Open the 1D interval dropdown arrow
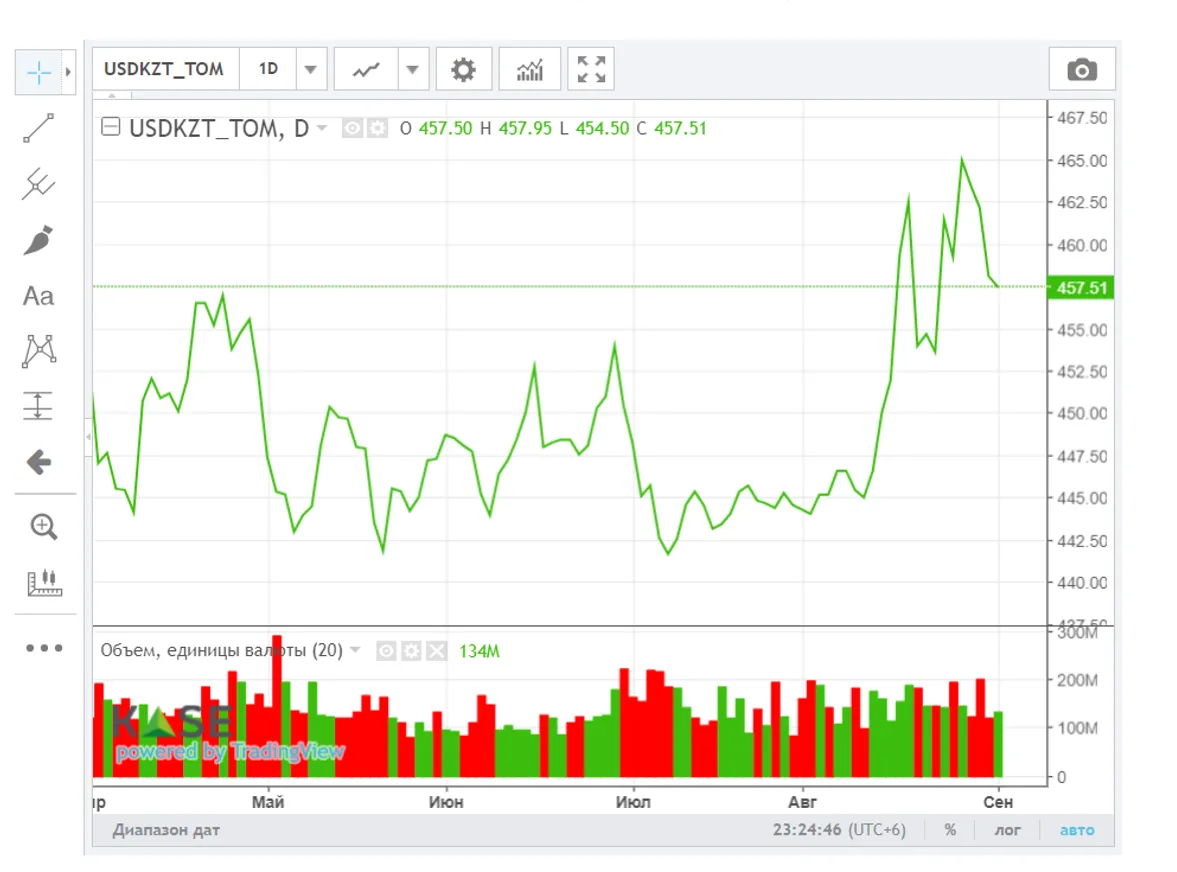 click(310, 70)
